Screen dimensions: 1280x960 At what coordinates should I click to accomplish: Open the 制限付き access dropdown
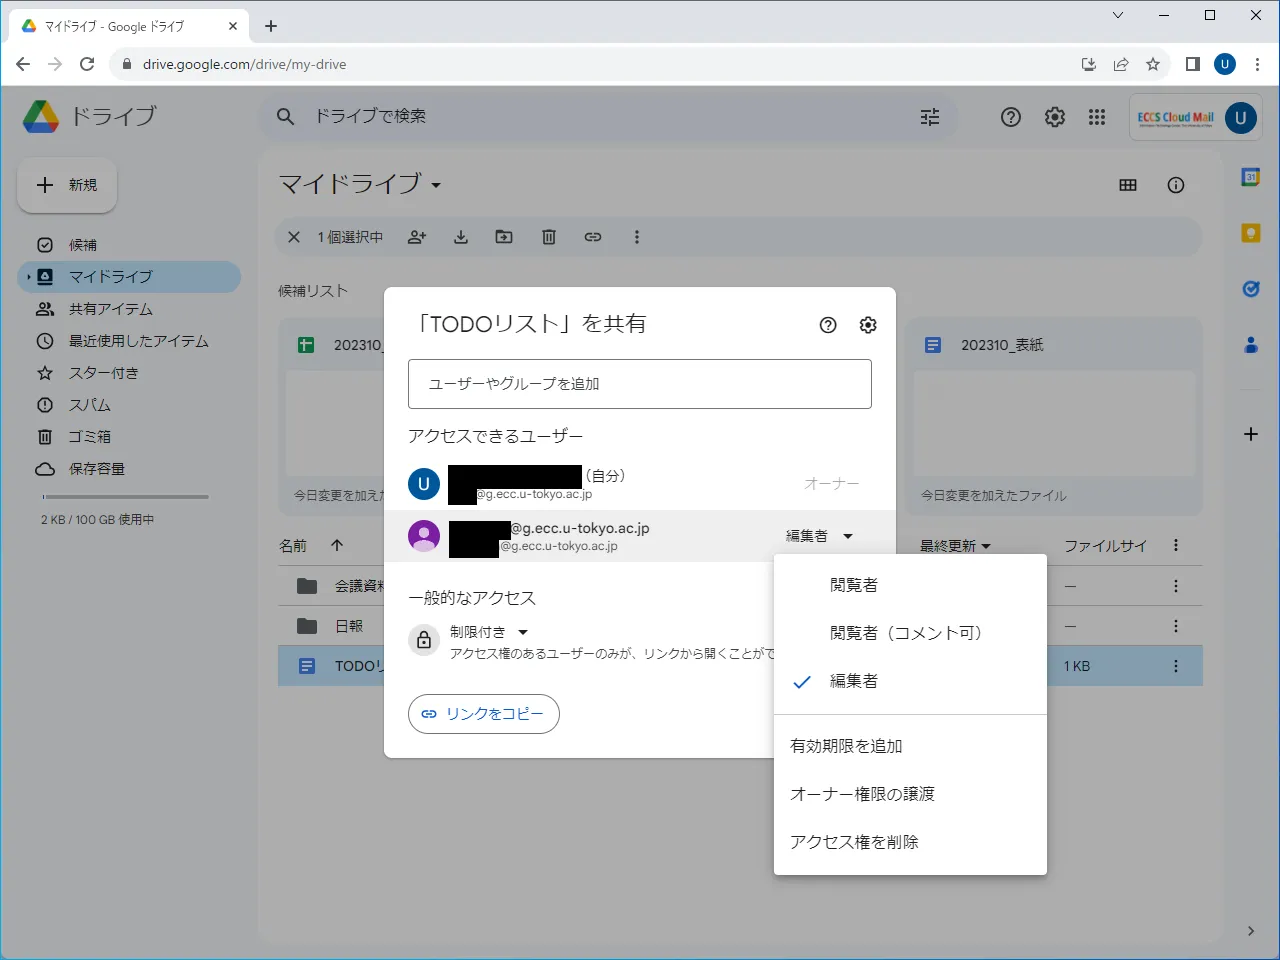[489, 632]
